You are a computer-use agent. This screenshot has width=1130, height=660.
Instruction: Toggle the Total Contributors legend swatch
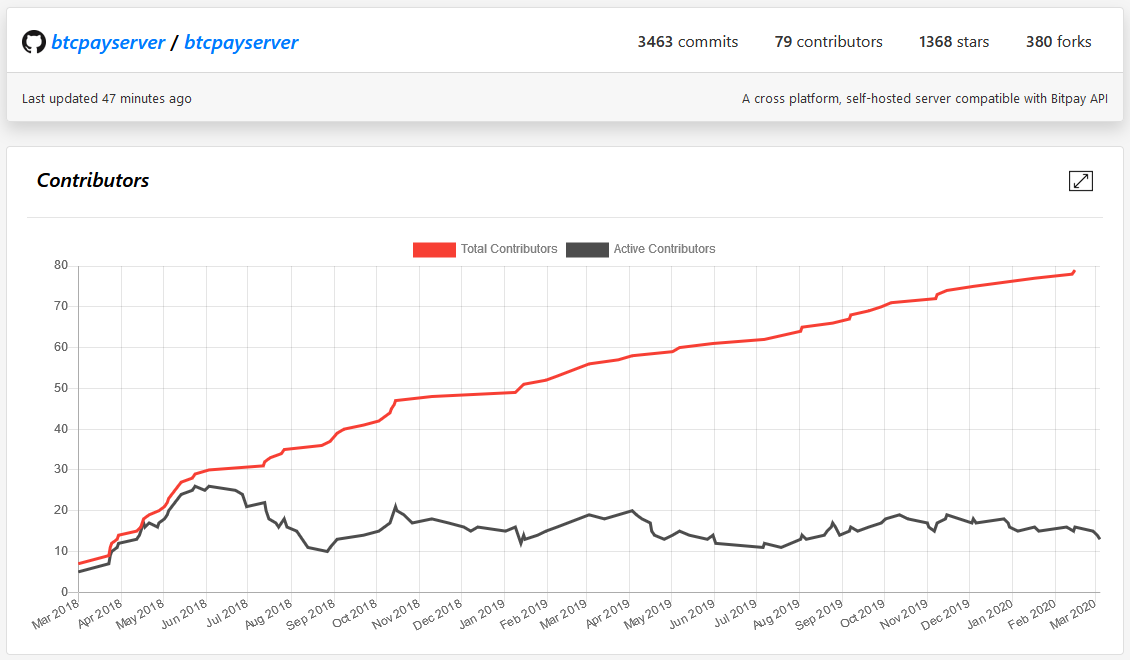point(434,249)
